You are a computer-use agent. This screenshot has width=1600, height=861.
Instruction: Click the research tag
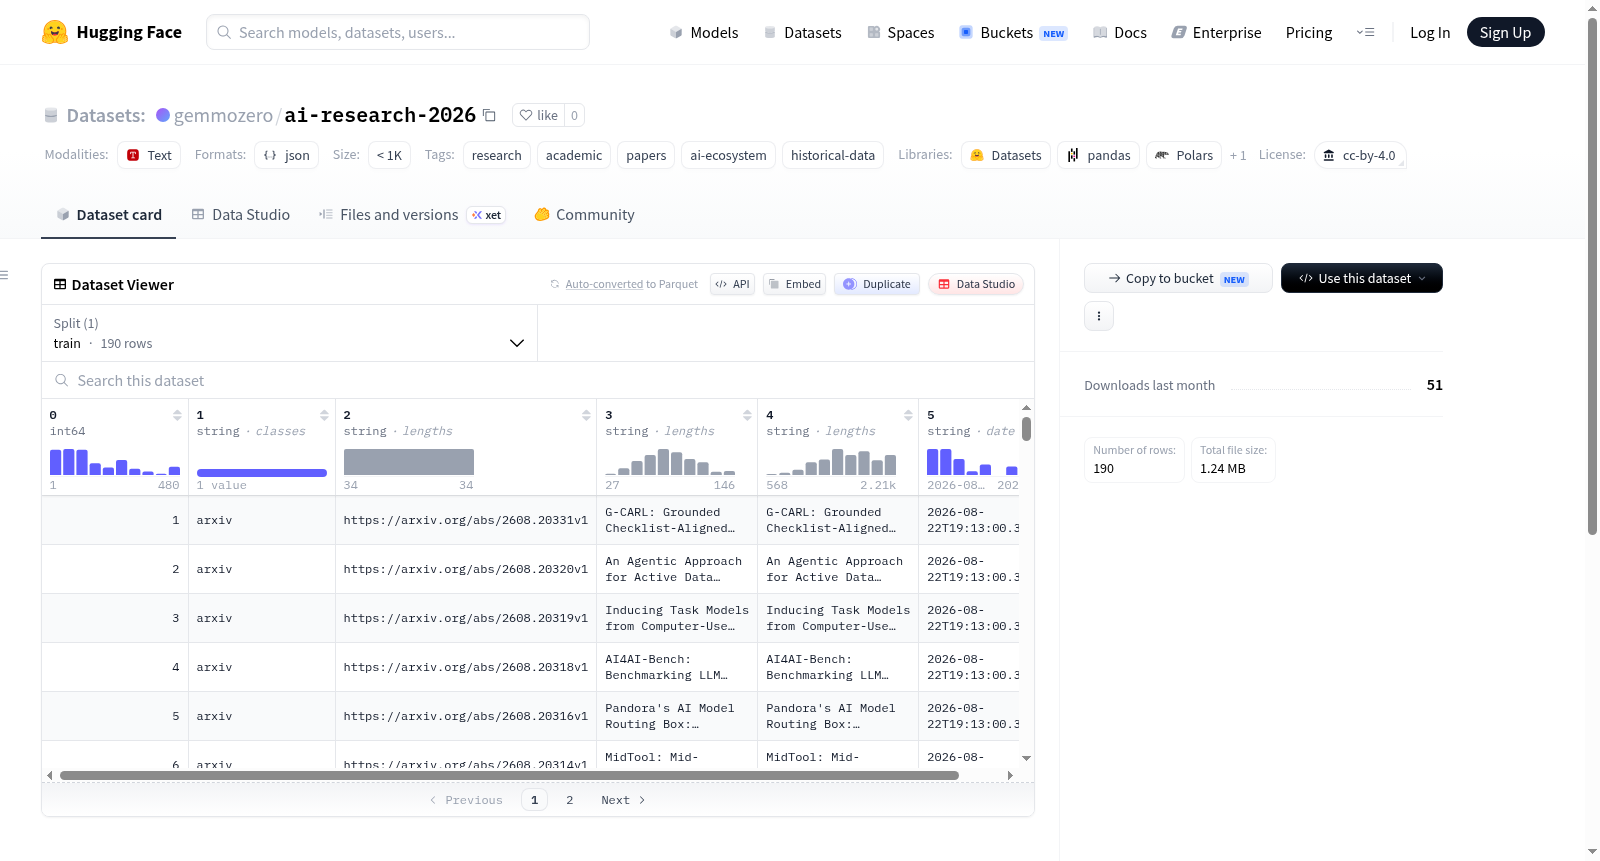point(497,155)
